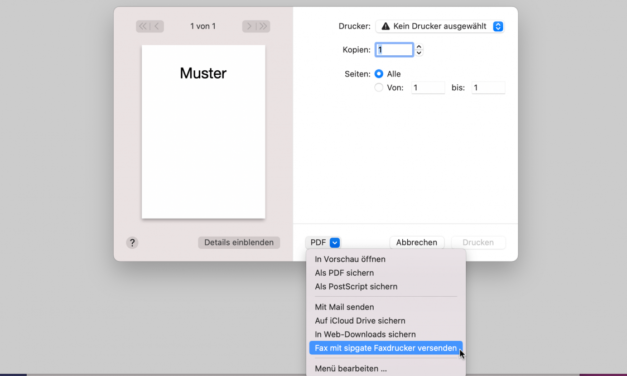627x376 pixels.
Task: Choose In Web-Downloads sichern
Action: 386,334
